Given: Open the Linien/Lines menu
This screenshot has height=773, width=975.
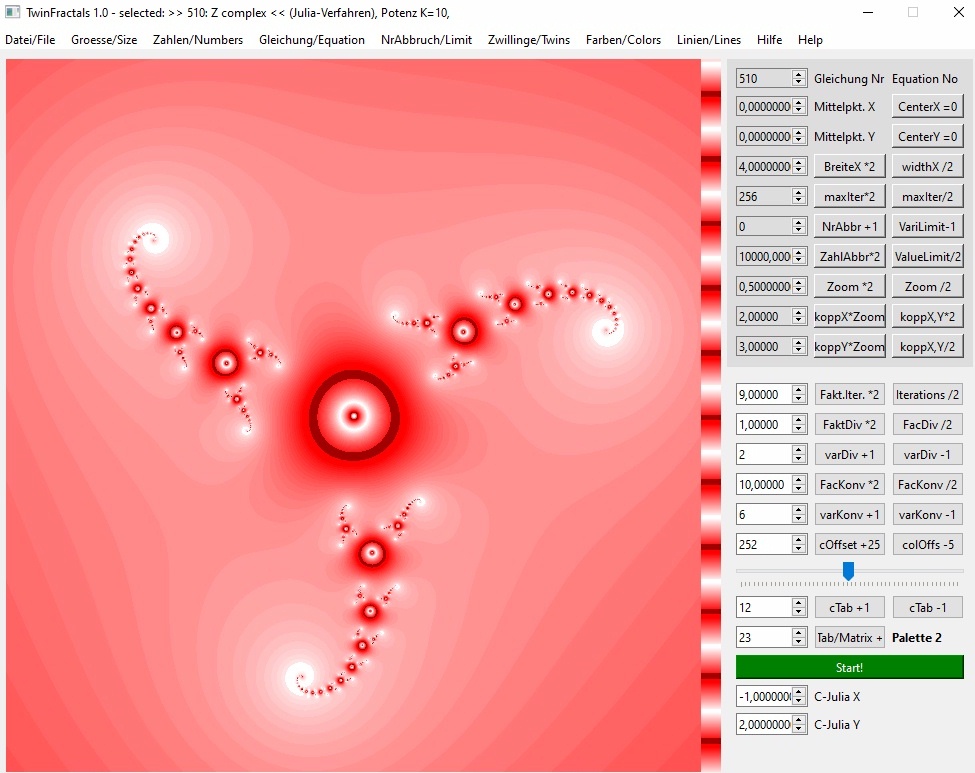Looking at the screenshot, I should pyautogui.click(x=709, y=40).
